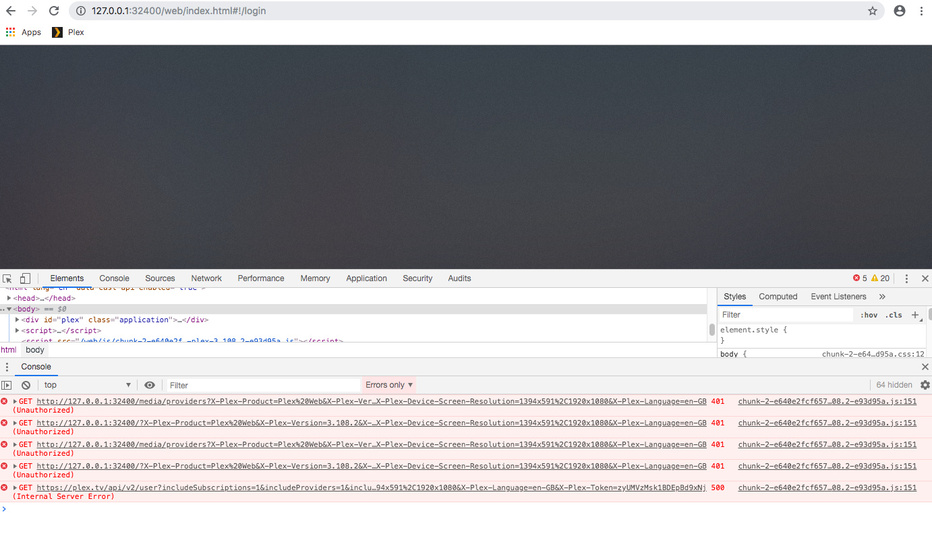This screenshot has width=932, height=536.
Task: Open the Security tab
Action: 417,278
